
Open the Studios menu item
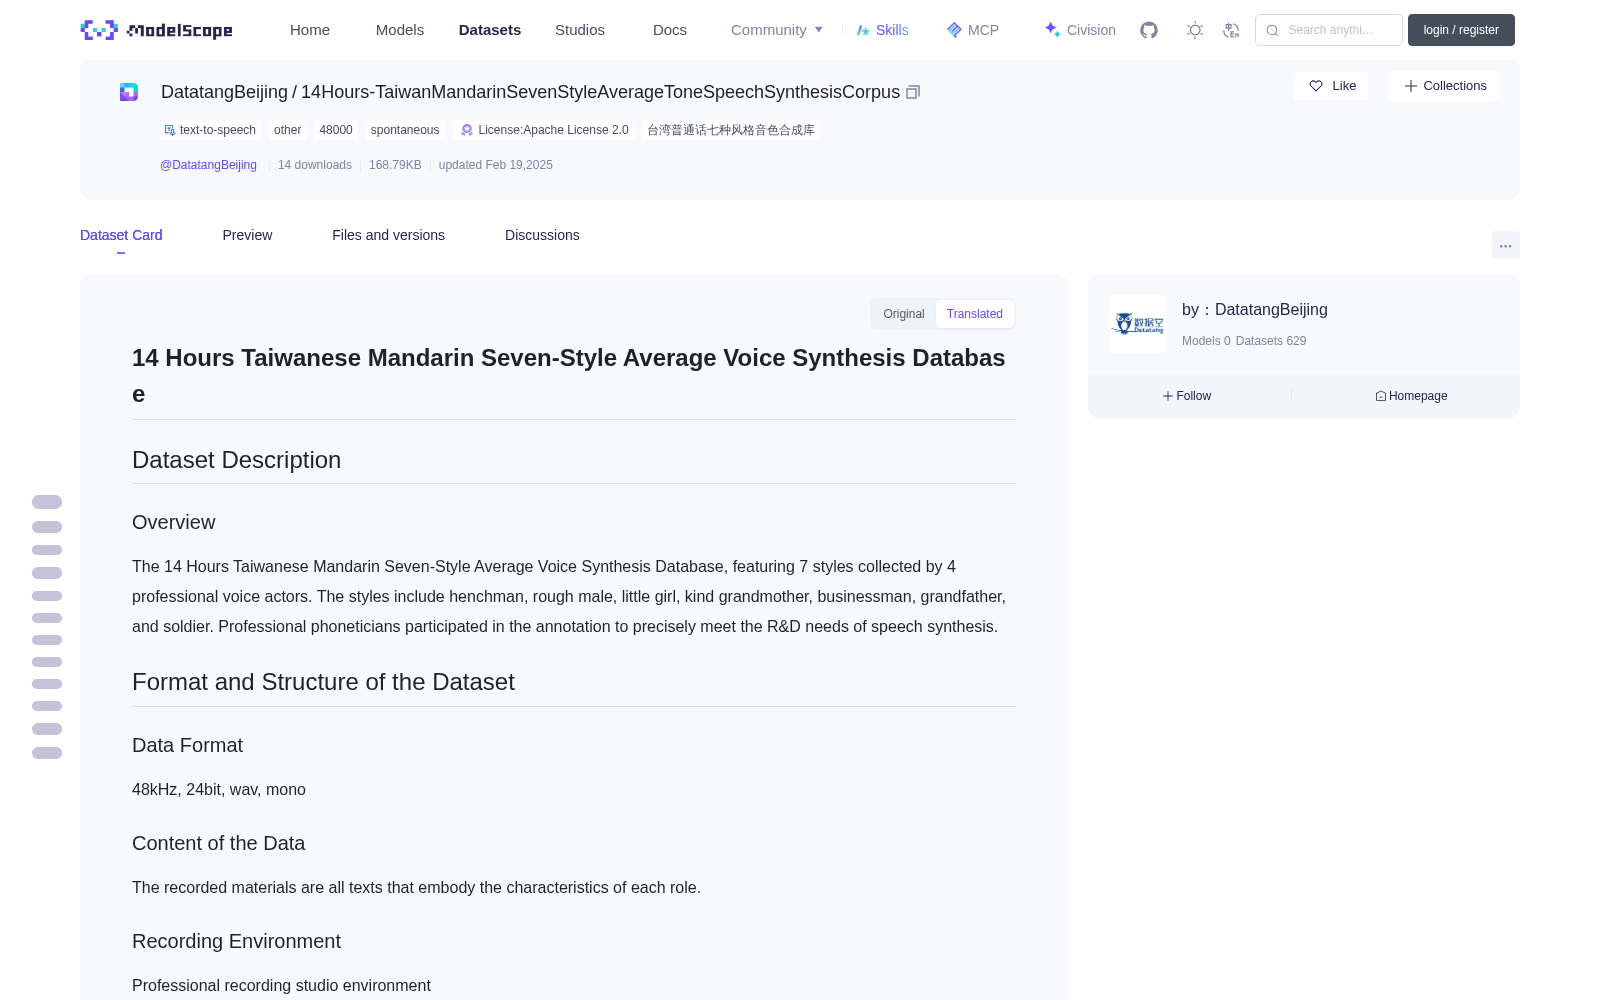coord(580,30)
